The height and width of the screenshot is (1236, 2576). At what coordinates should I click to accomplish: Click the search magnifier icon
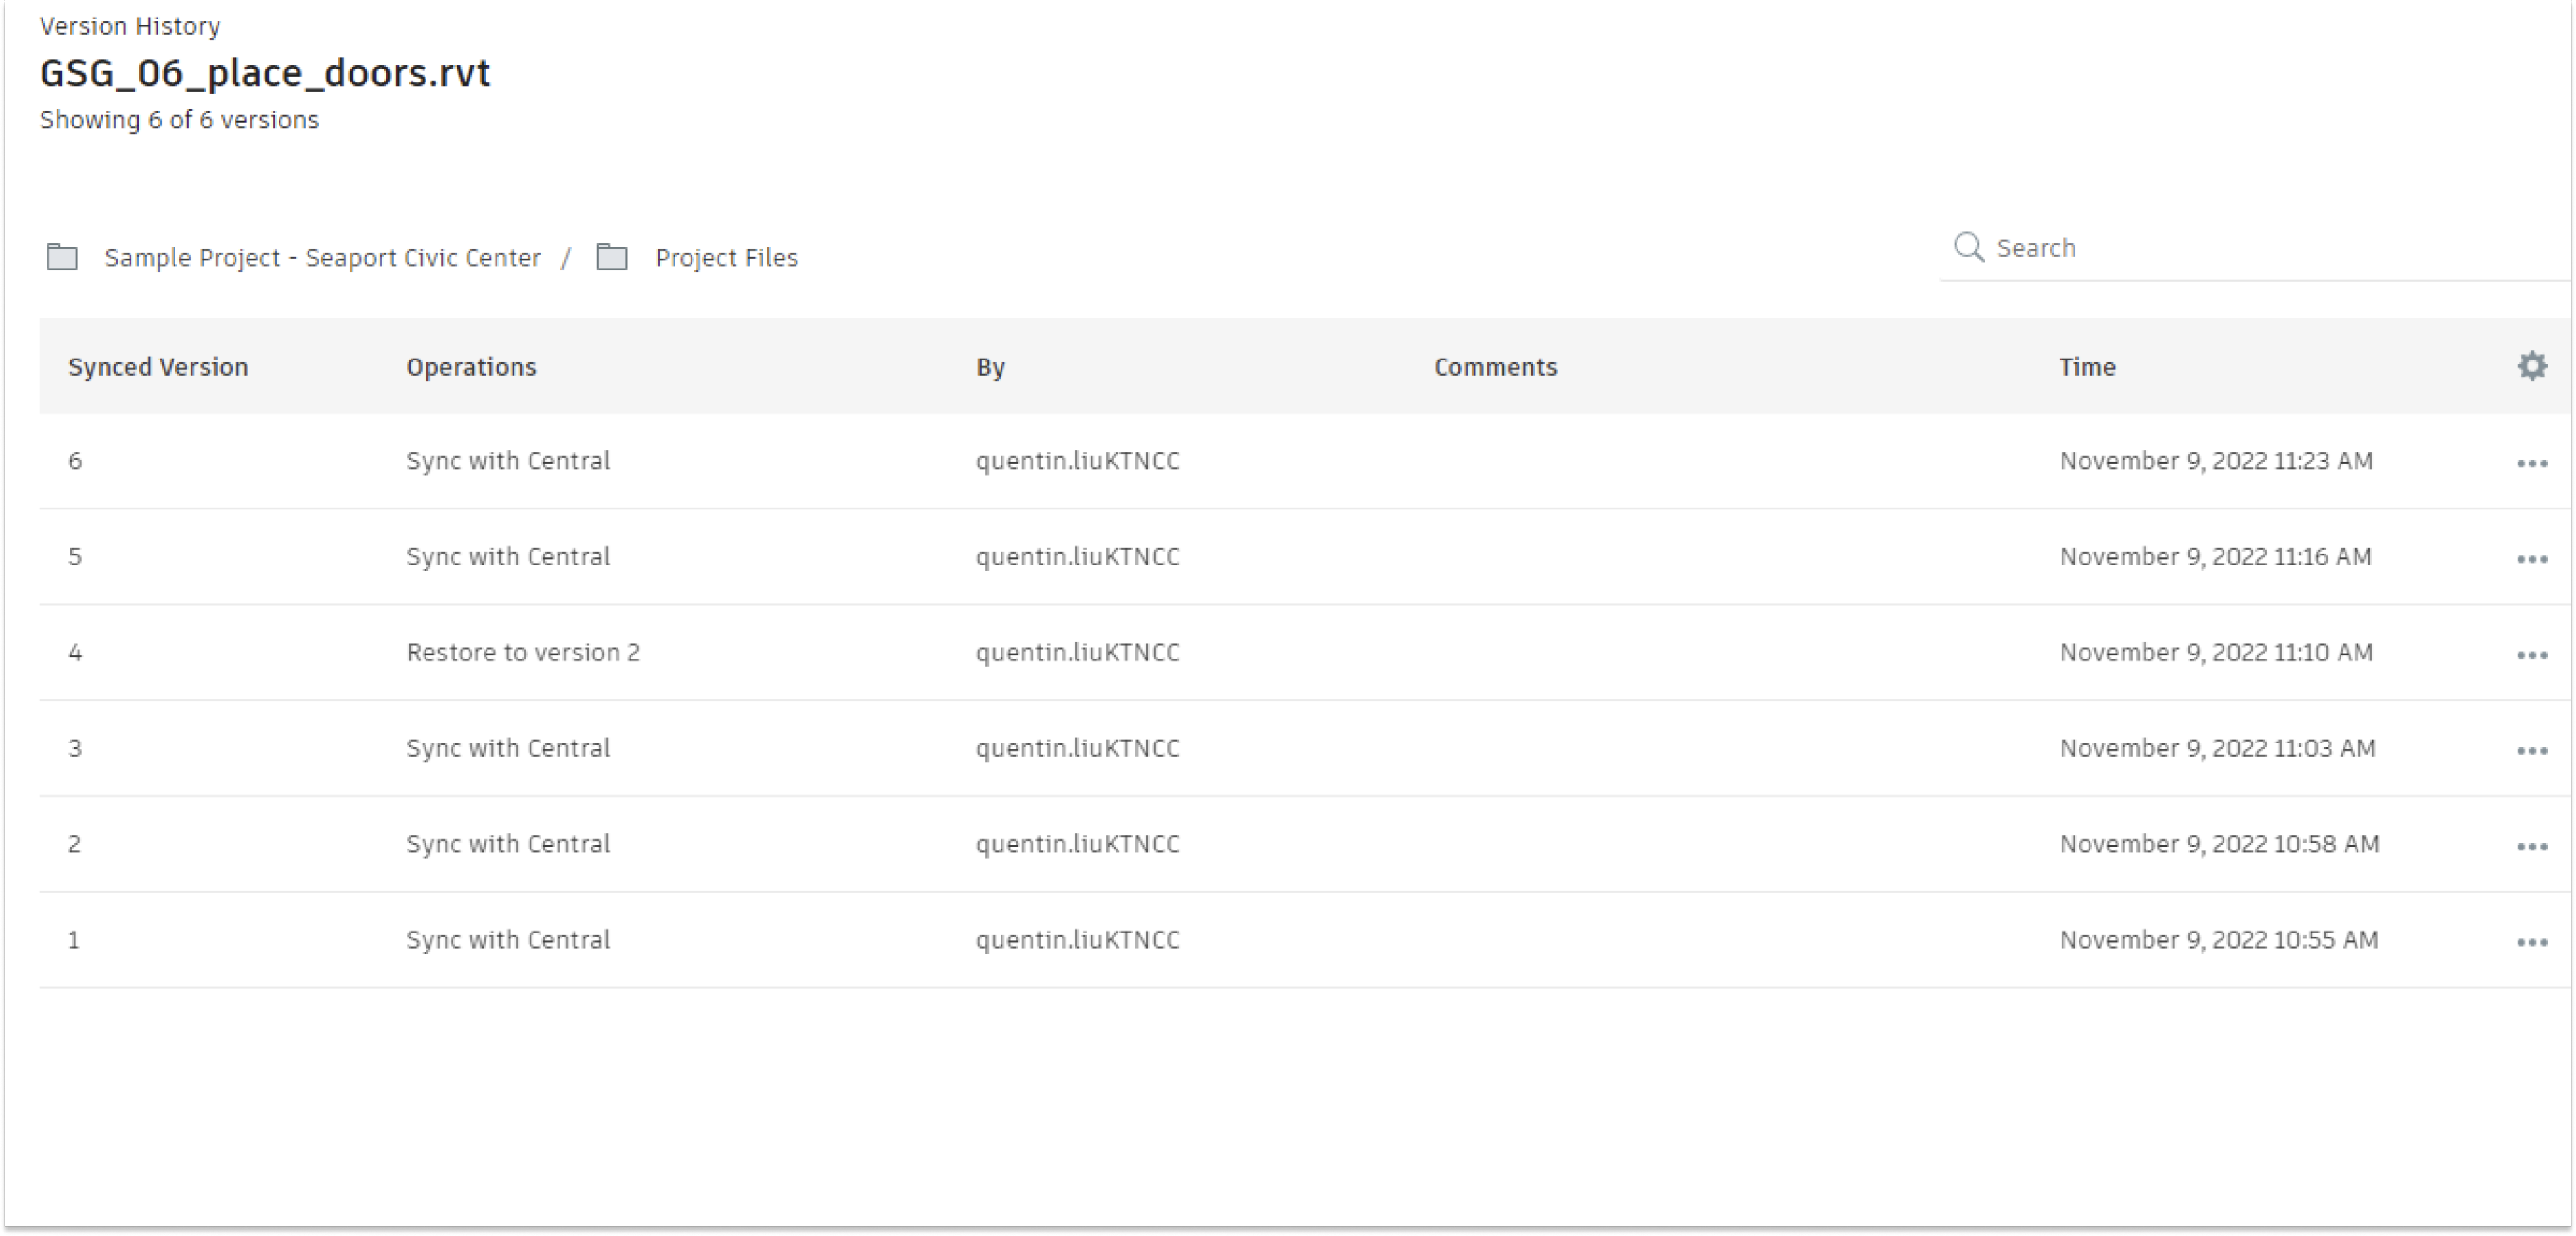coord(1968,247)
